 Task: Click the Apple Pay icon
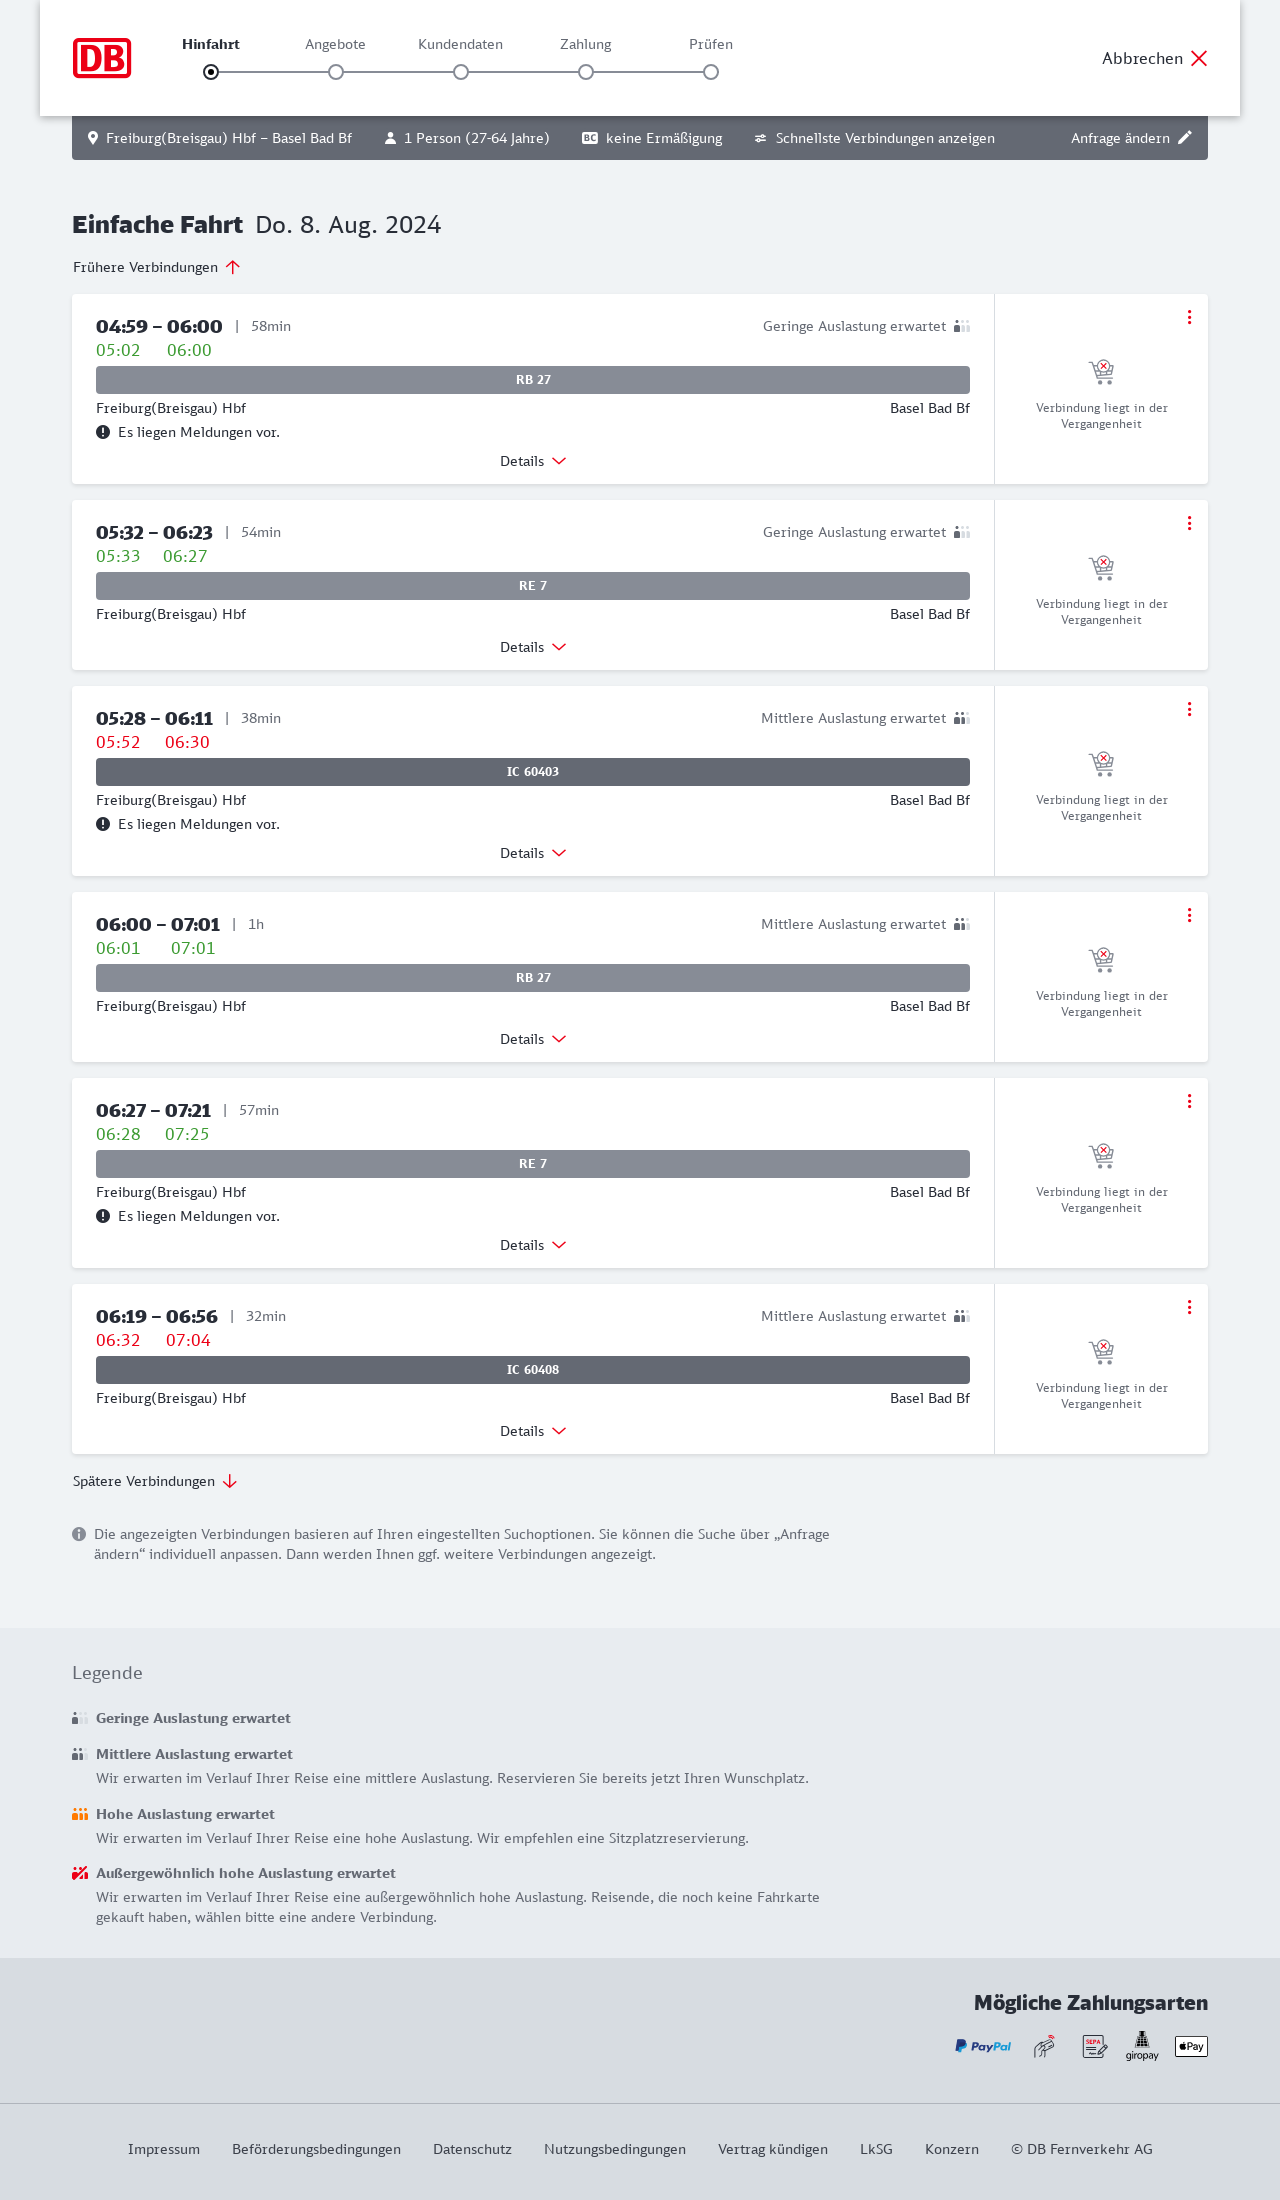click(1191, 2046)
